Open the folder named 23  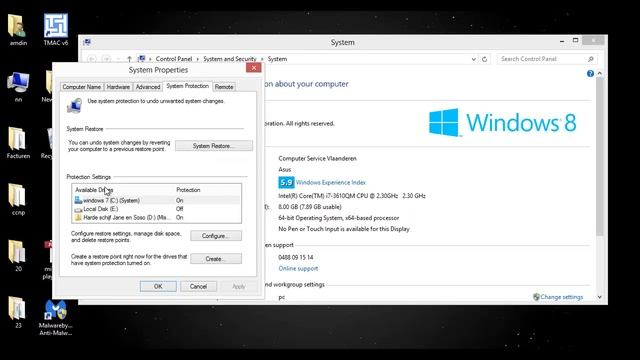[18, 312]
